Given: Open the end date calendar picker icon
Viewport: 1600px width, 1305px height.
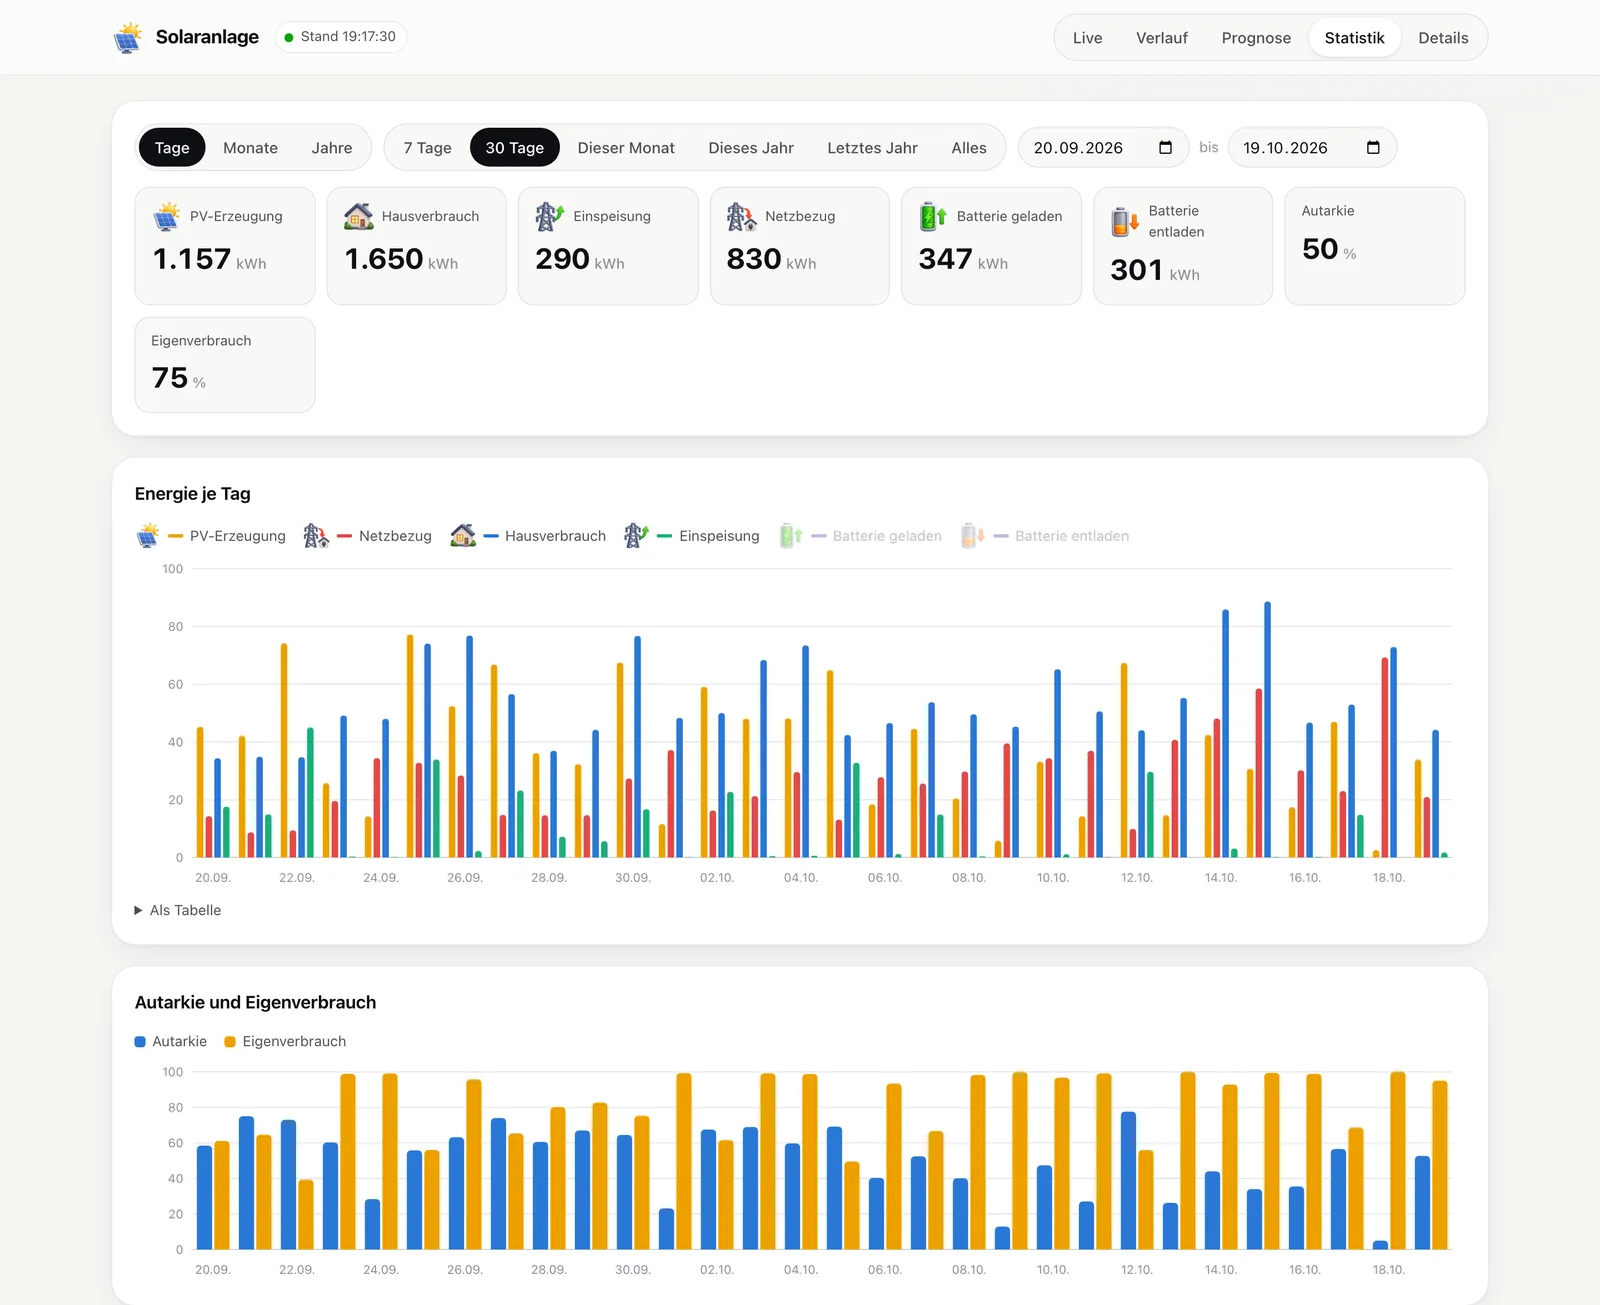Looking at the screenshot, I should coord(1373,148).
